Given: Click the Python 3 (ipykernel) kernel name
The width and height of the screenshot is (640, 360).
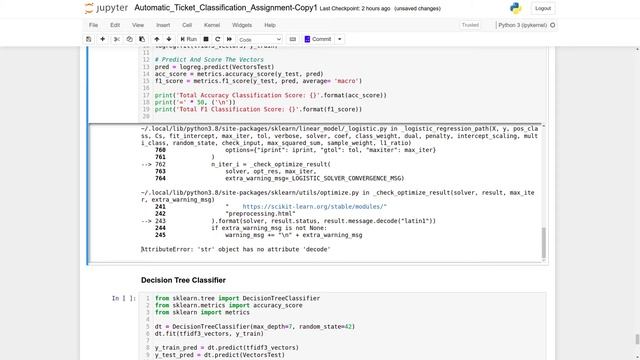Looking at the screenshot, I should pyautogui.click(x=522, y=25).
